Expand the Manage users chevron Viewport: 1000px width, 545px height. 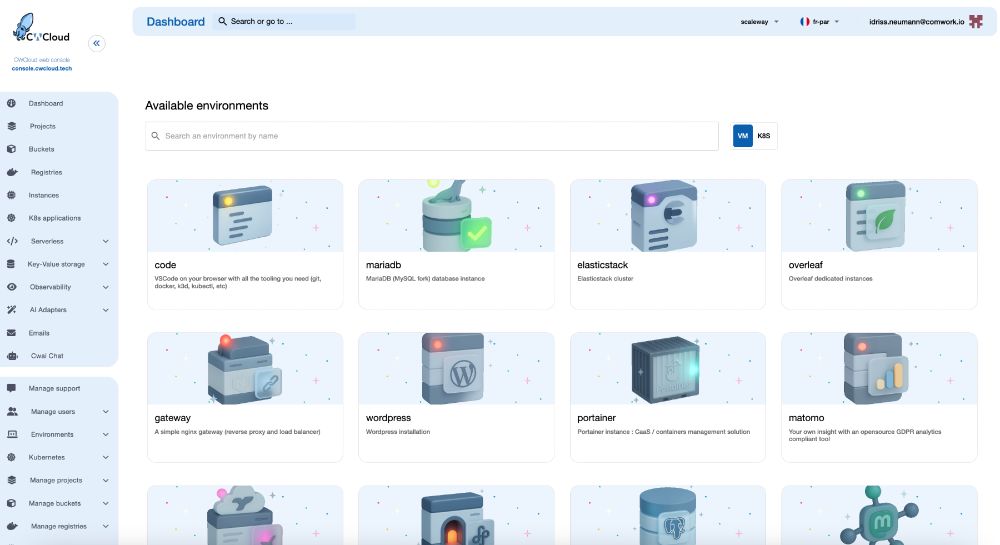105,412
